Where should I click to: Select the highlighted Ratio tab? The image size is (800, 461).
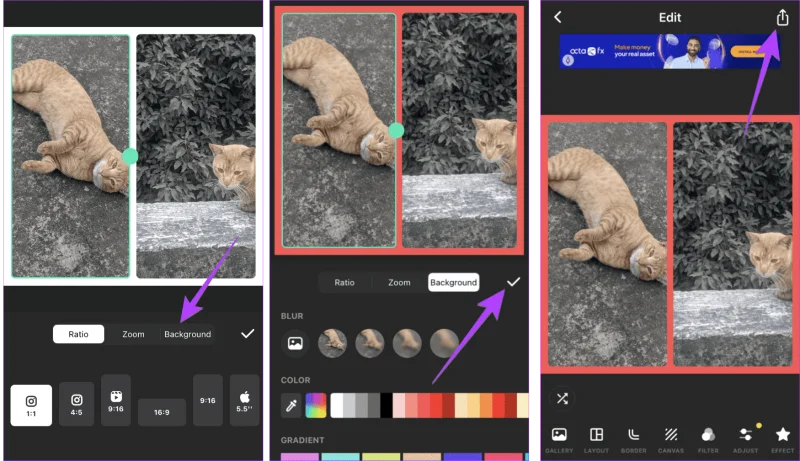click(79, 334)
